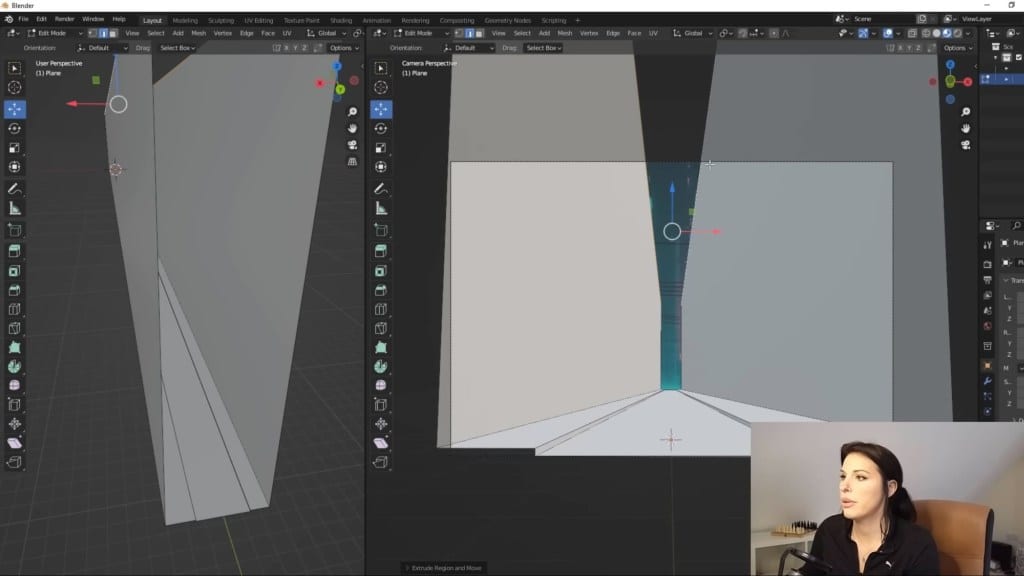Open Vertex menu in camera viewport header

[589, 33]
